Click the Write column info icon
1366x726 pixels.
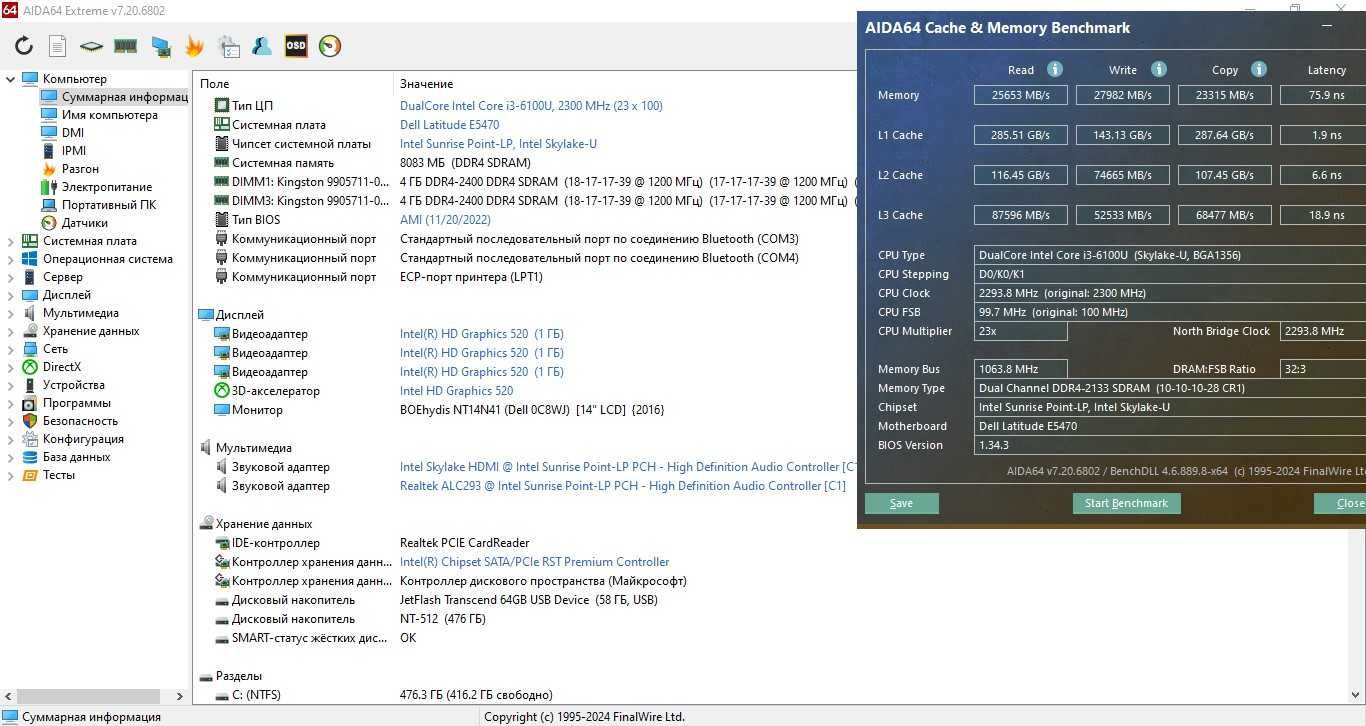1158,69
